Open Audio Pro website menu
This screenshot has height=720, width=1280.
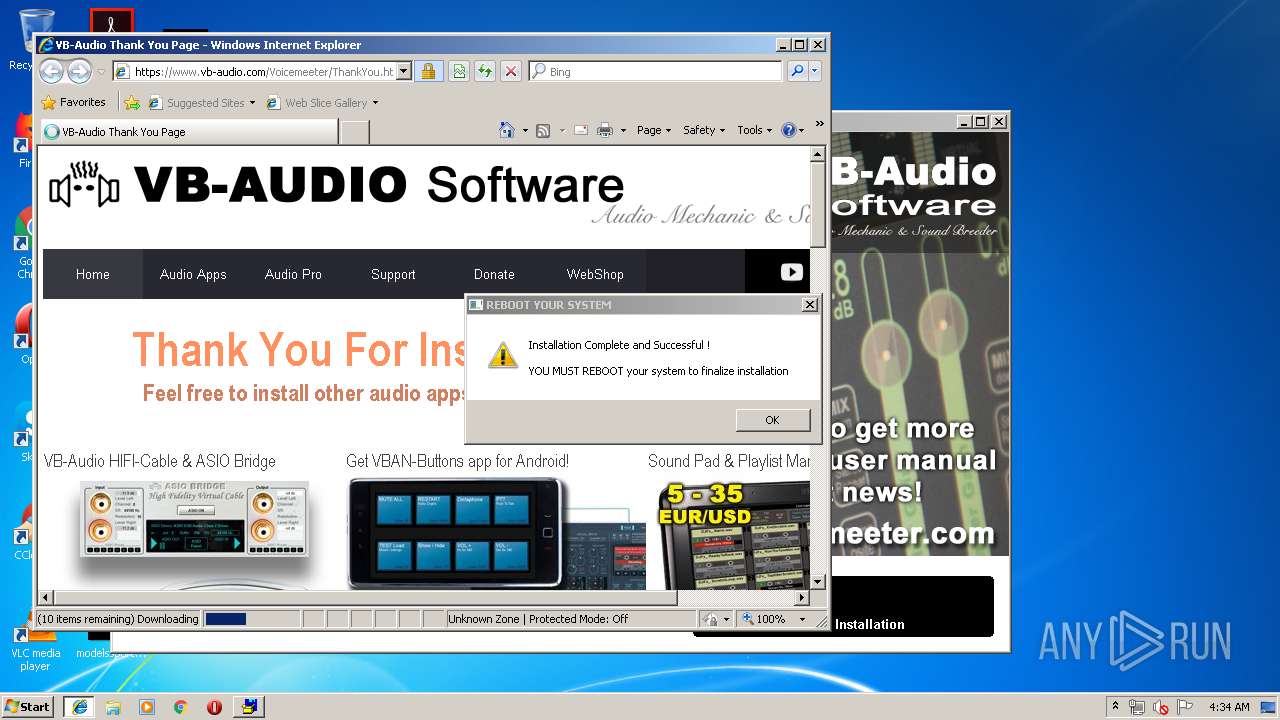tap(293, 274)
